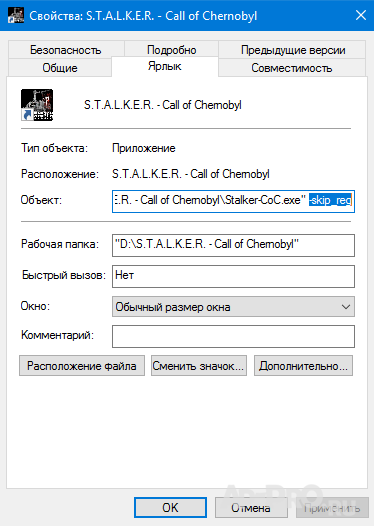374x526 pixels.
Task: Click the shortcut icon in title bar
Action: click(x=16, y=15)
